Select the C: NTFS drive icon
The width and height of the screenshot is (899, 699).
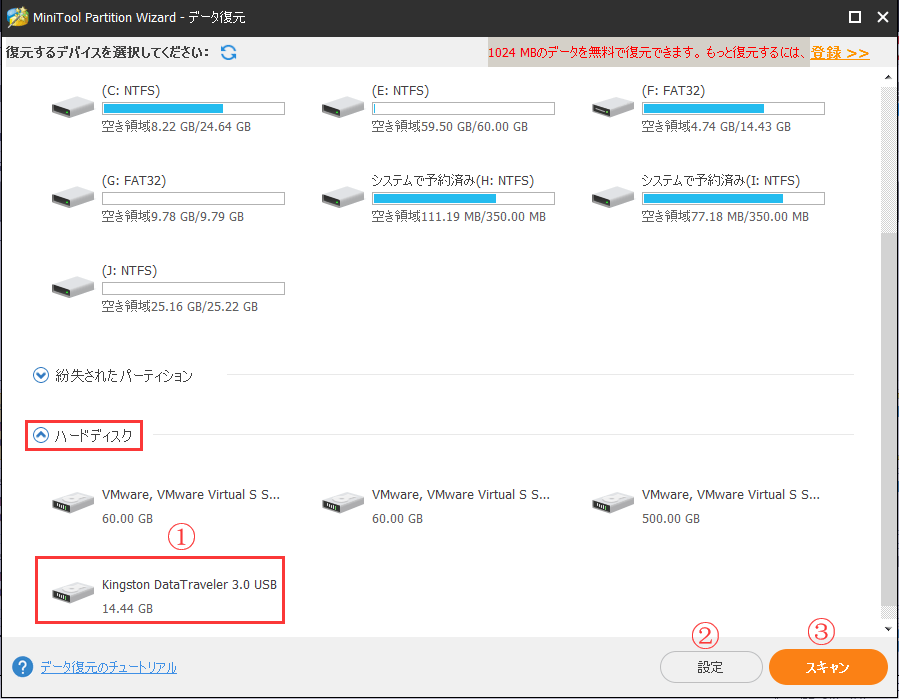pyautogui.click(x=73, y=107)
